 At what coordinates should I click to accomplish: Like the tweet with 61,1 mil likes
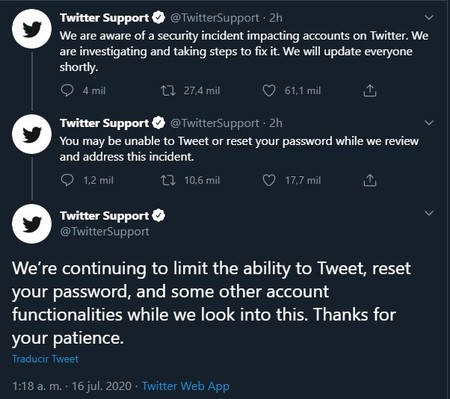pyautogui.click(x=269, y=90)
